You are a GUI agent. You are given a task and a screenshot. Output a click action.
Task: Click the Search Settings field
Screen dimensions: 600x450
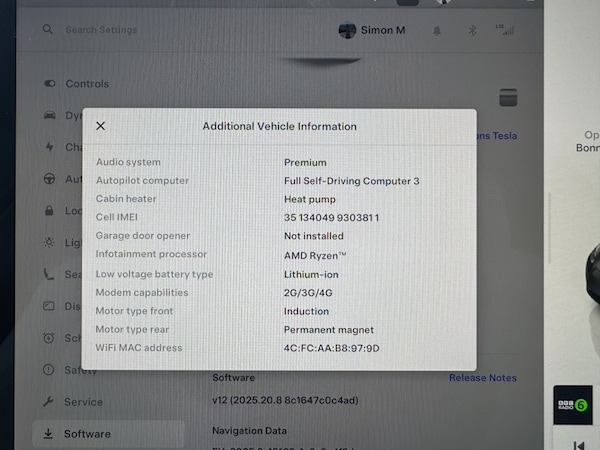point(150,30)
